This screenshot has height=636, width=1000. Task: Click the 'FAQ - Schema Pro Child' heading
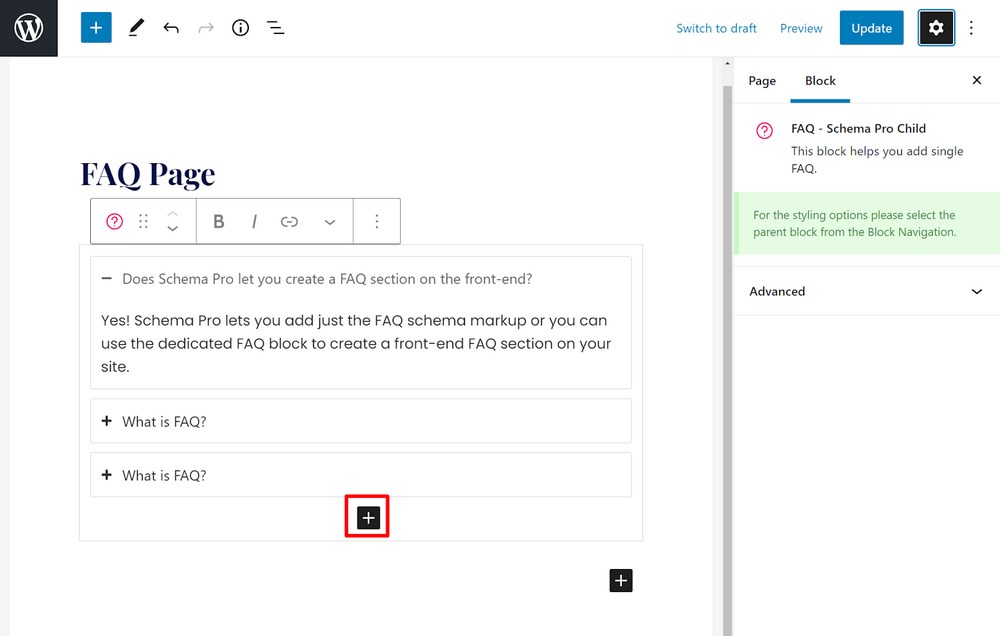click(858, 128)
